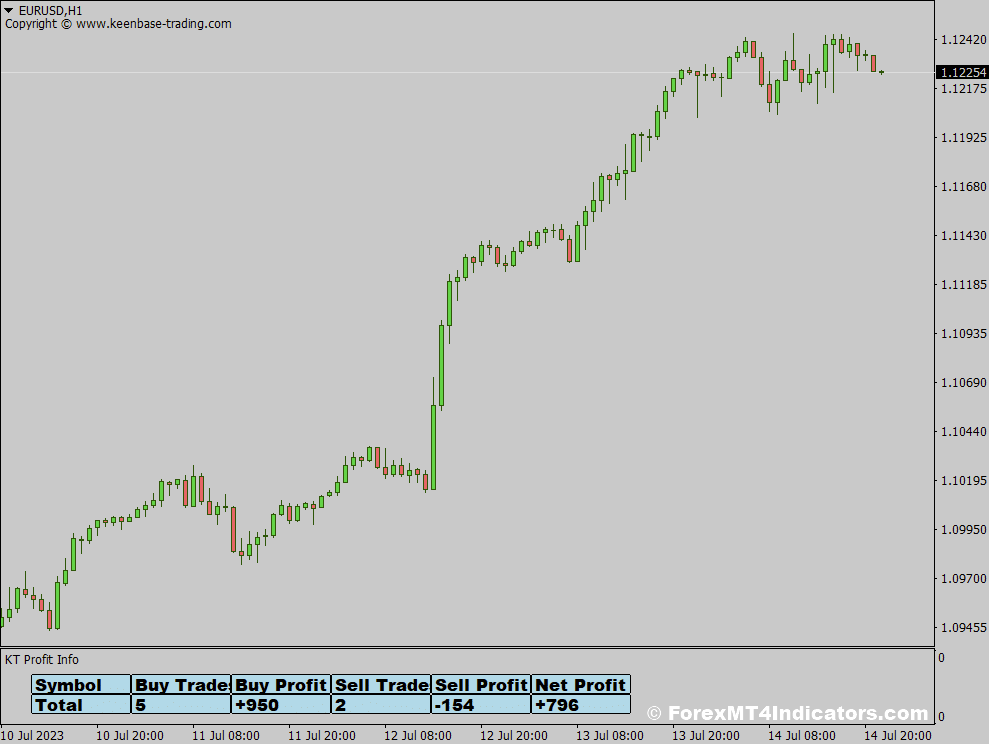This screenshot has height=744, width=989.
Task: Click the keenbase-trading.com copyright text
Action: coord(118,24)
